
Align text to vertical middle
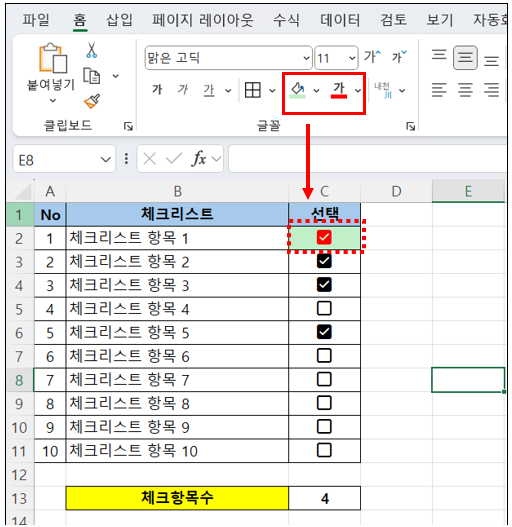click(x=465, y=58)
